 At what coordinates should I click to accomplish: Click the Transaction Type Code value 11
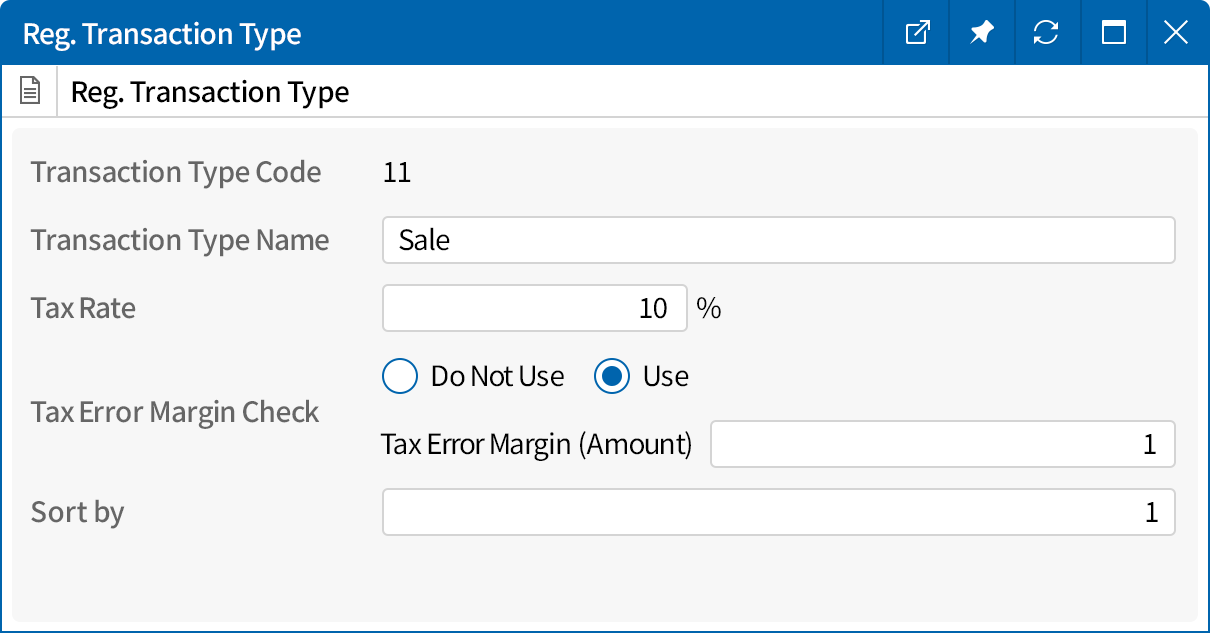click(397, 173)
